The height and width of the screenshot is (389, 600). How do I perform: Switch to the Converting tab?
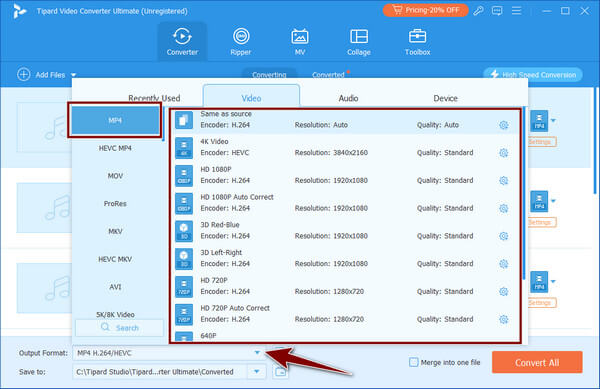click(269, 75)
